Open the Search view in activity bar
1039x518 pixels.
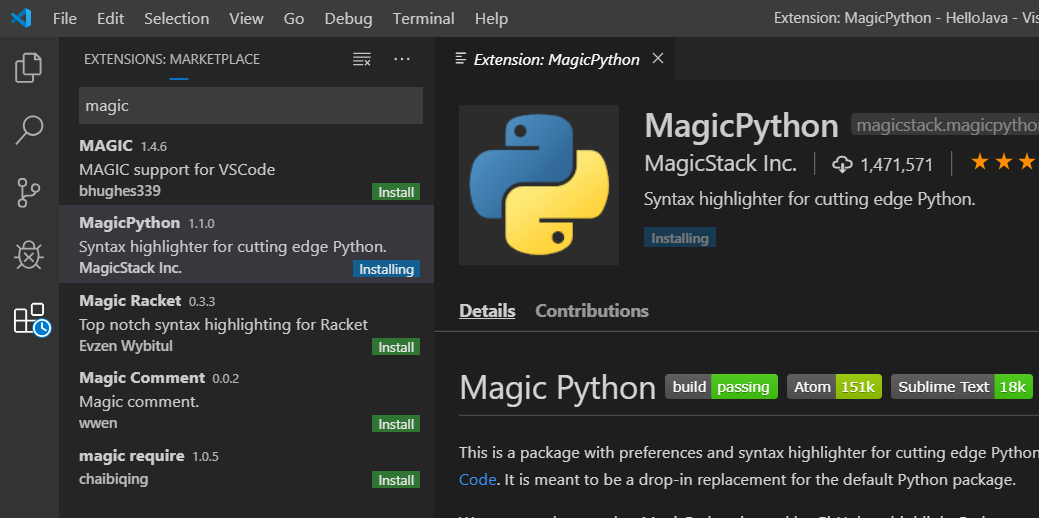28,130
